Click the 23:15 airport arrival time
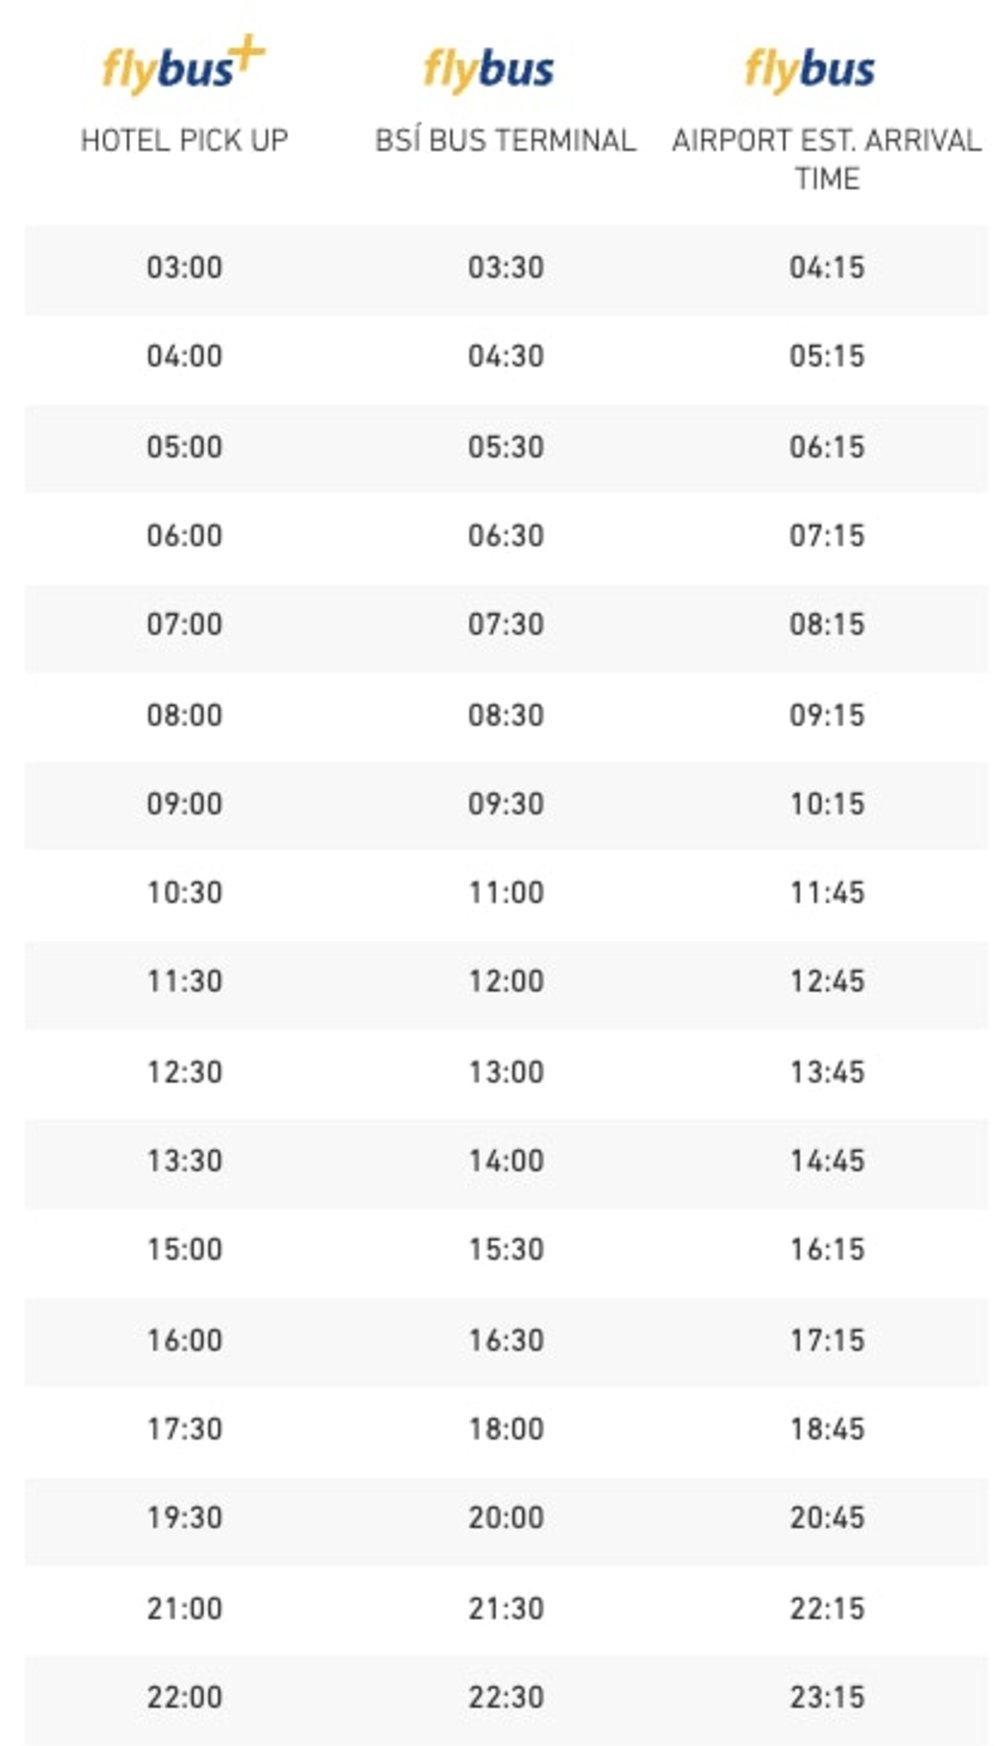The image size is (1000, 1746). pyautogui.click(x=826, y=1697)
